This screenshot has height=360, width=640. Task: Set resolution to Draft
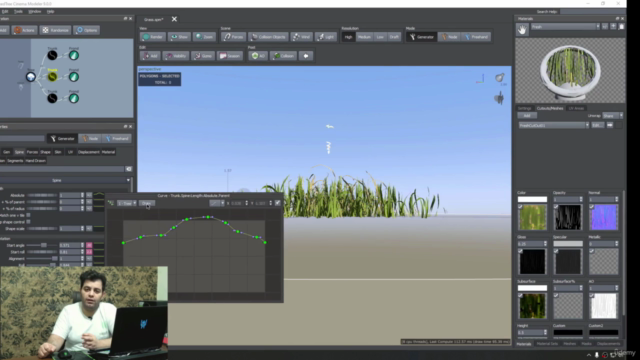point(394,37)
